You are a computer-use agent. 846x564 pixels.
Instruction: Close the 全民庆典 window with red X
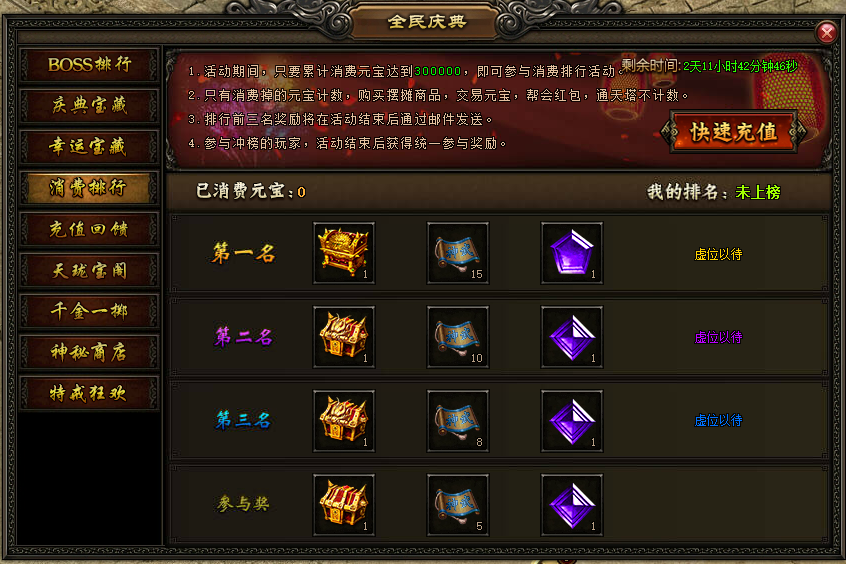827,33
